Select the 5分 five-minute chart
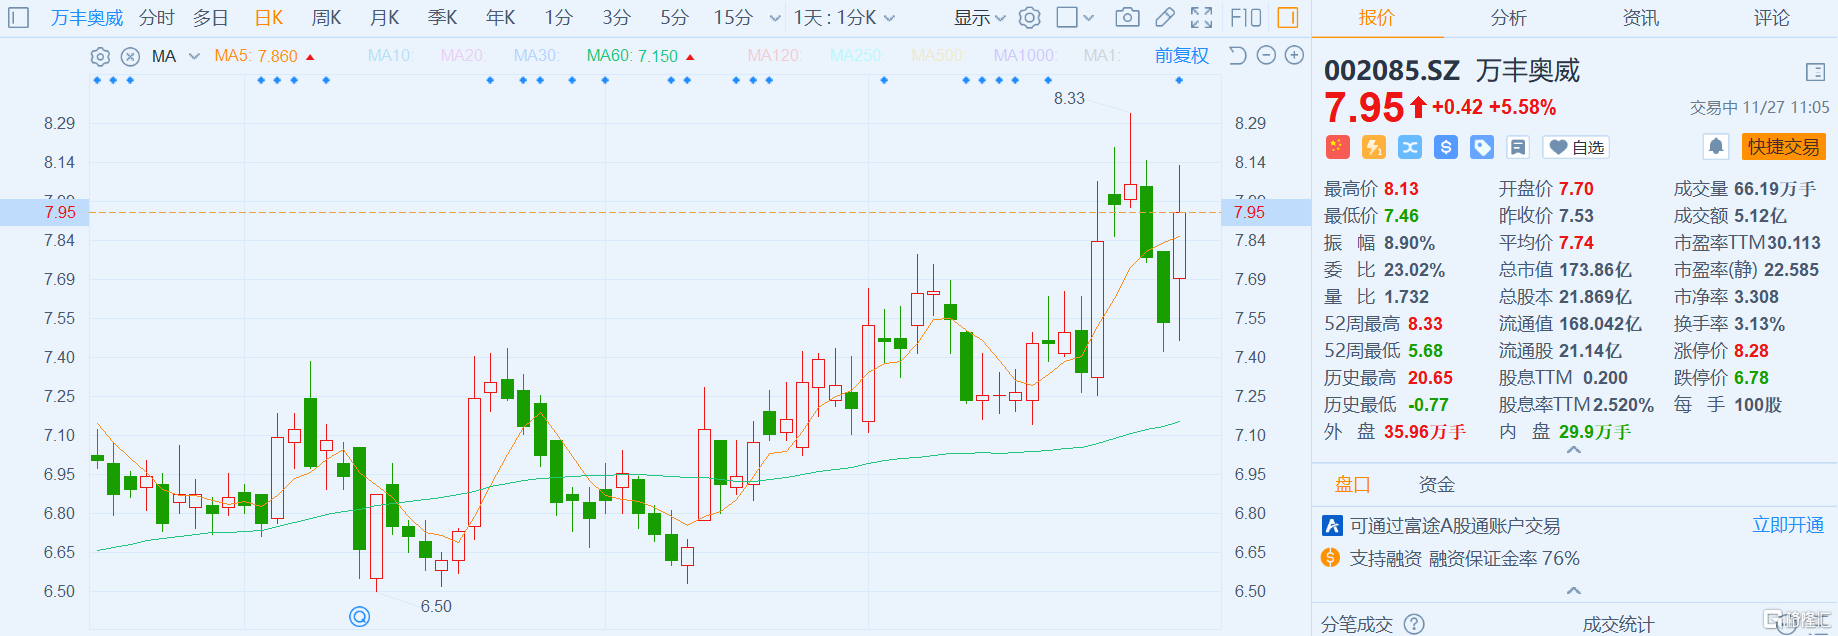The image size is (1838, 636). 675,18
